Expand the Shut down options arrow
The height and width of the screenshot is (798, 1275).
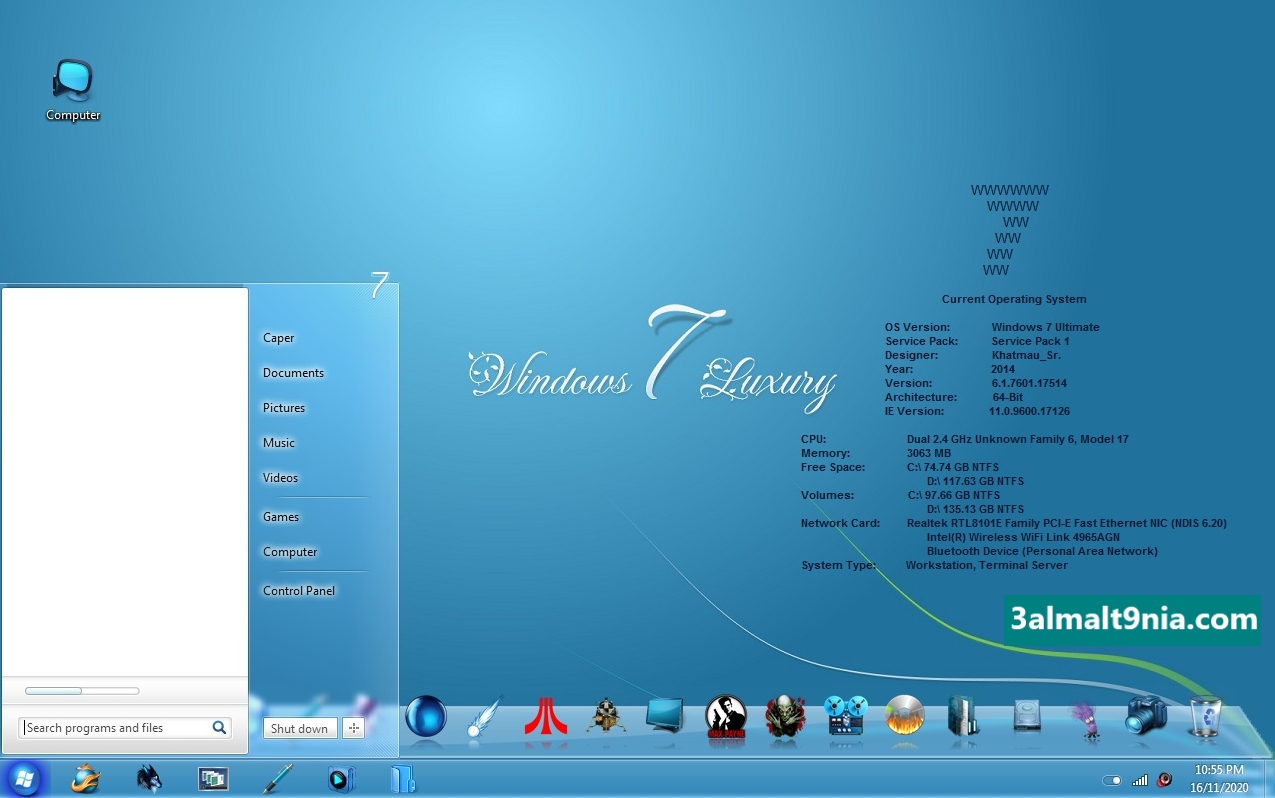coord(353,728)
